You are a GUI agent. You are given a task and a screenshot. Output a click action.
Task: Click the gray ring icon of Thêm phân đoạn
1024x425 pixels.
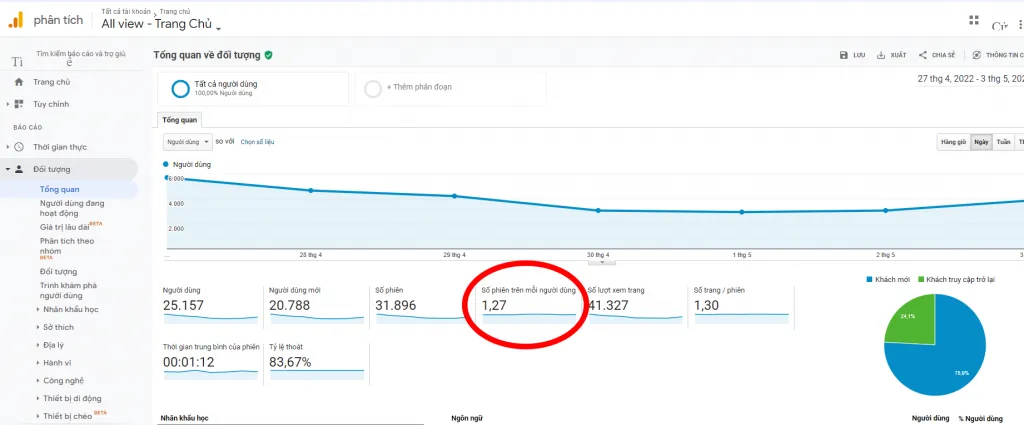[373, 89]
